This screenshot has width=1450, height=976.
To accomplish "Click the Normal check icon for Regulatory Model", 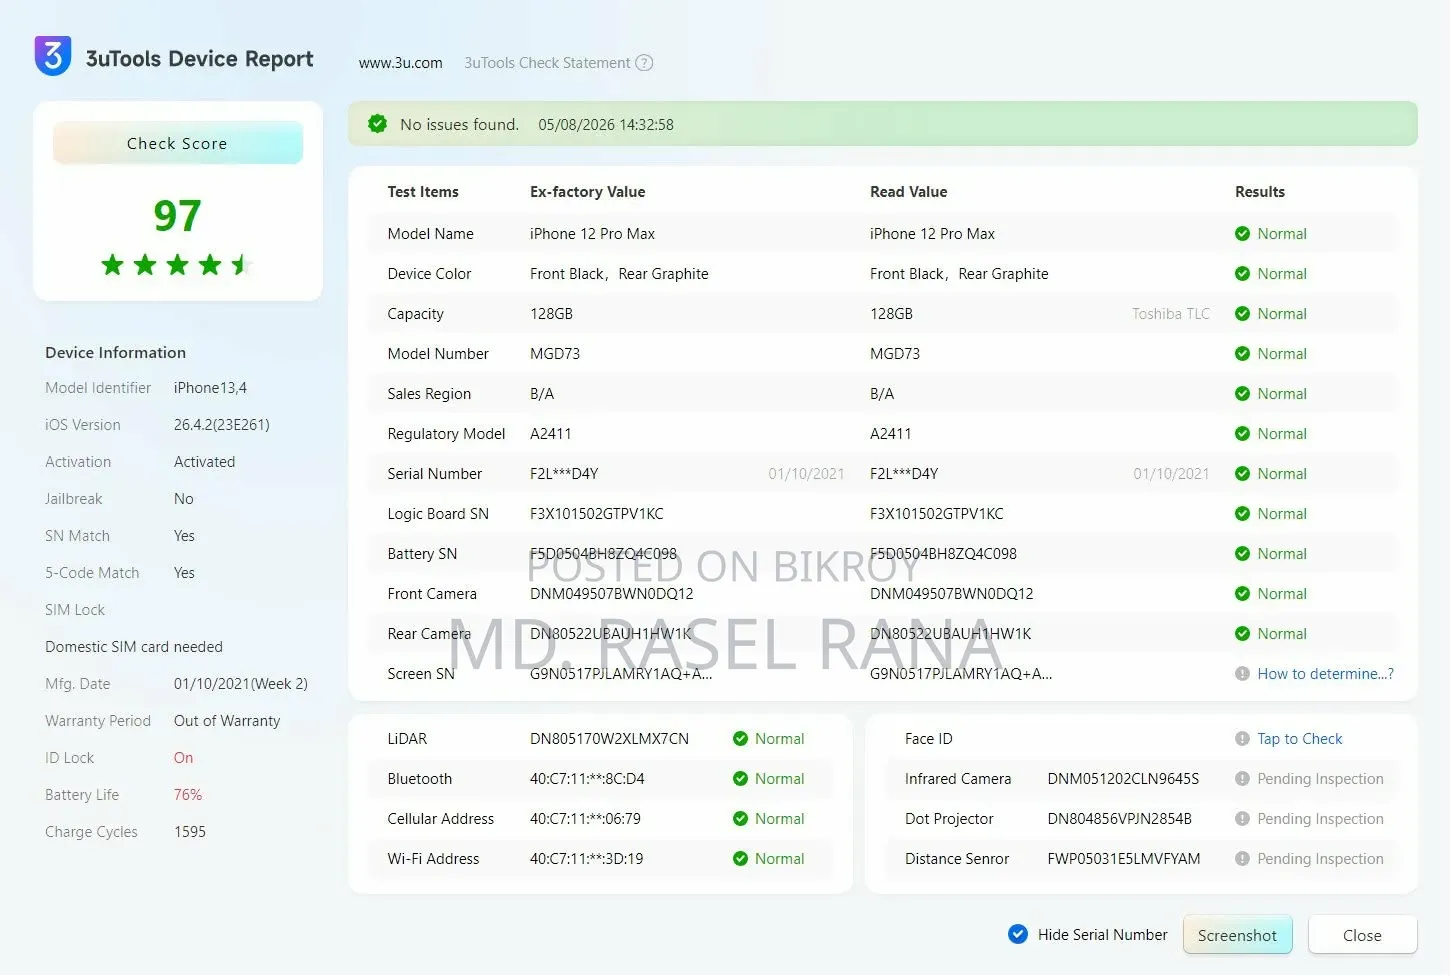I will [x=1242, y=434].
